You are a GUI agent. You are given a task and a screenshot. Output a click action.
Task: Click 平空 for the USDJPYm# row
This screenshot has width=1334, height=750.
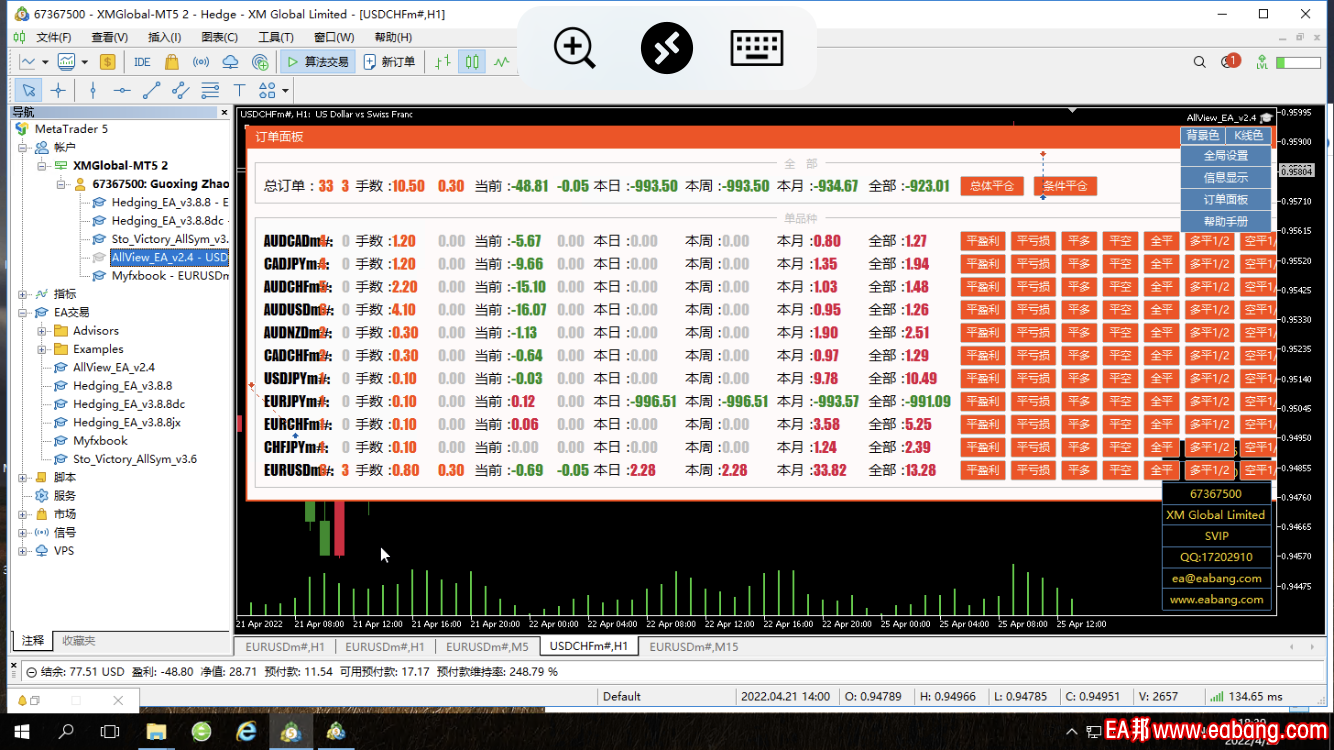pyautogui.click(x=1120, y=378)
